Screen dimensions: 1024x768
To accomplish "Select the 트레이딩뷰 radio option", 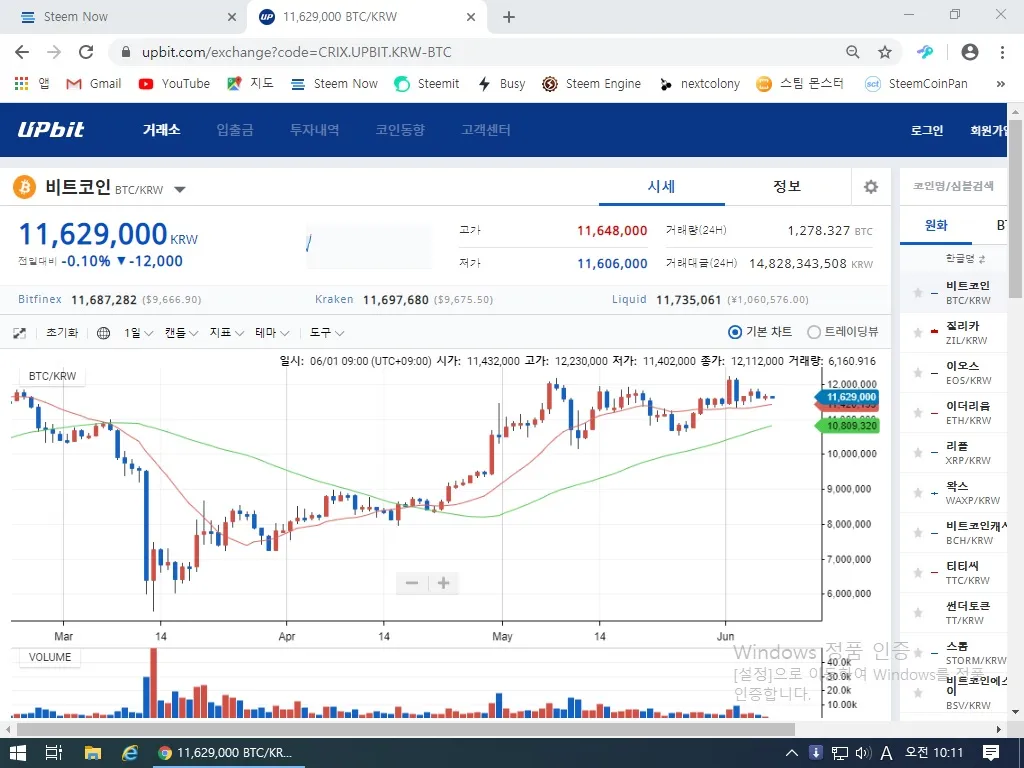I will (x=814, y=332).
